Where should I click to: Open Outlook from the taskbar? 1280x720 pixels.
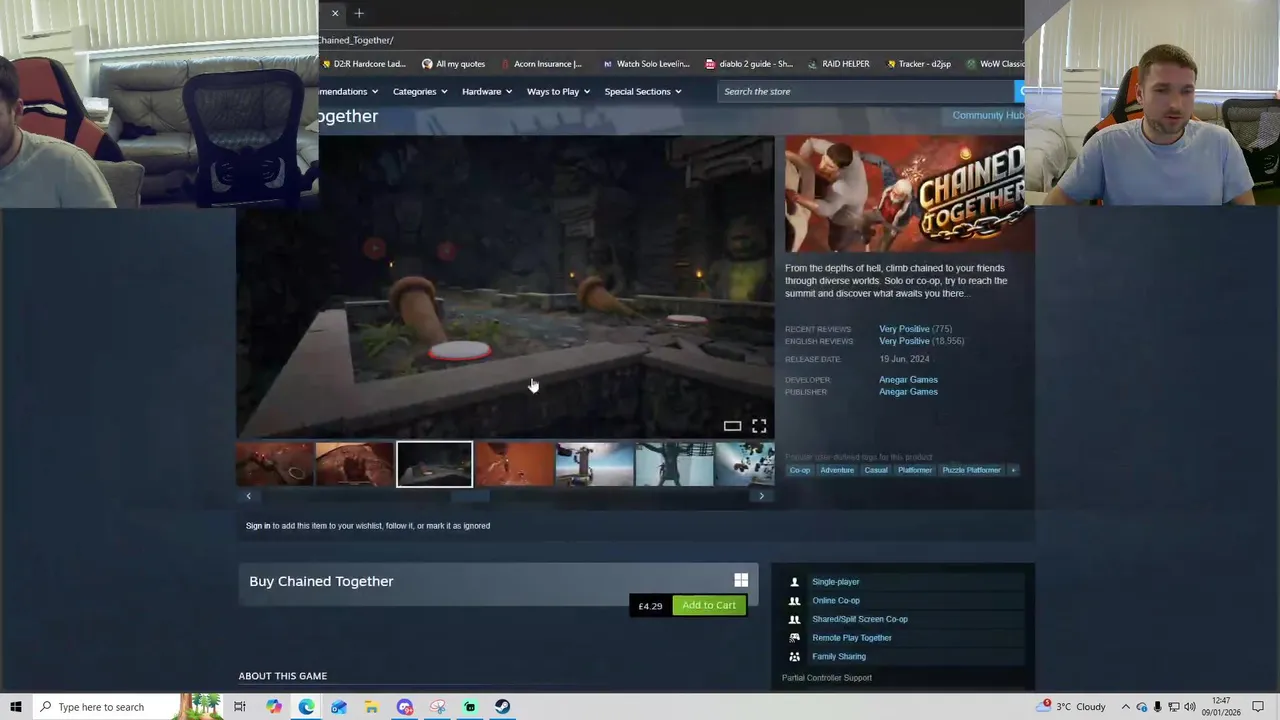point(339,707)
